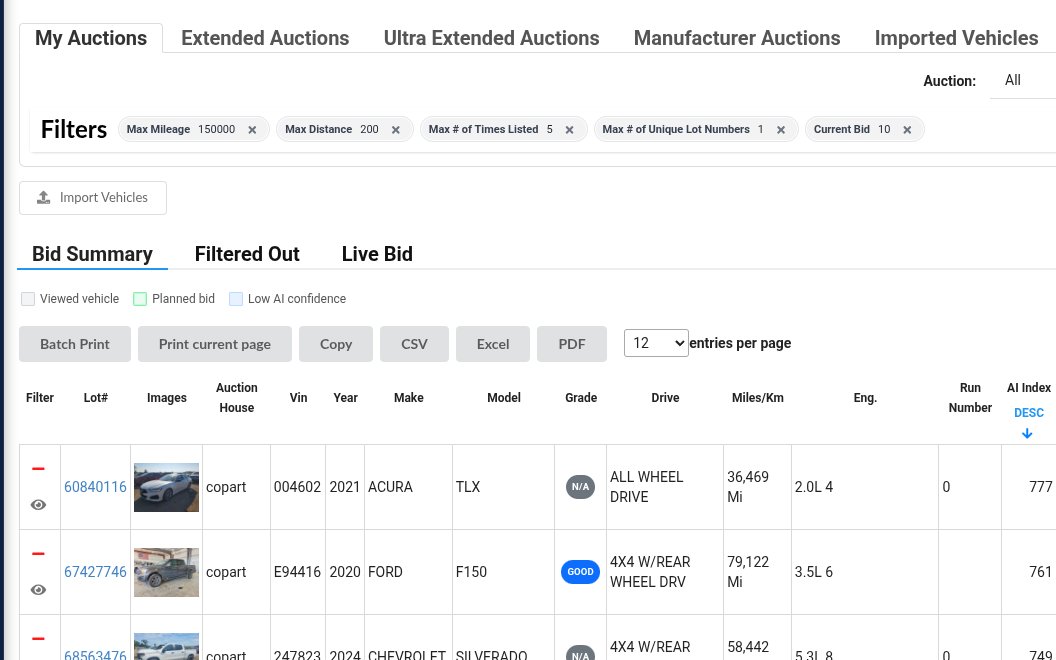Image resolution: width=1056 pixels, height=660 pixels.
Task: Switch to the Ultra Extended Auctions tab
Action: tap(492, 38)
